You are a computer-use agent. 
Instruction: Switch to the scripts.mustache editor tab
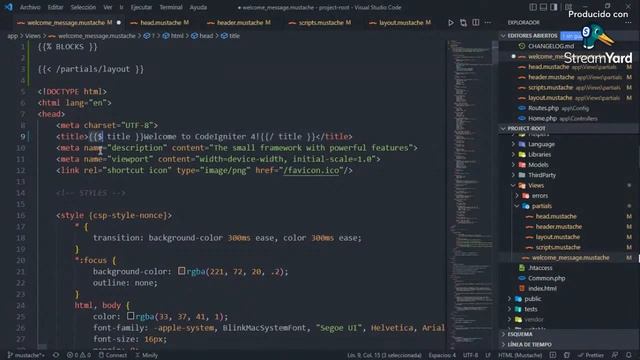(x=320, y=23)
